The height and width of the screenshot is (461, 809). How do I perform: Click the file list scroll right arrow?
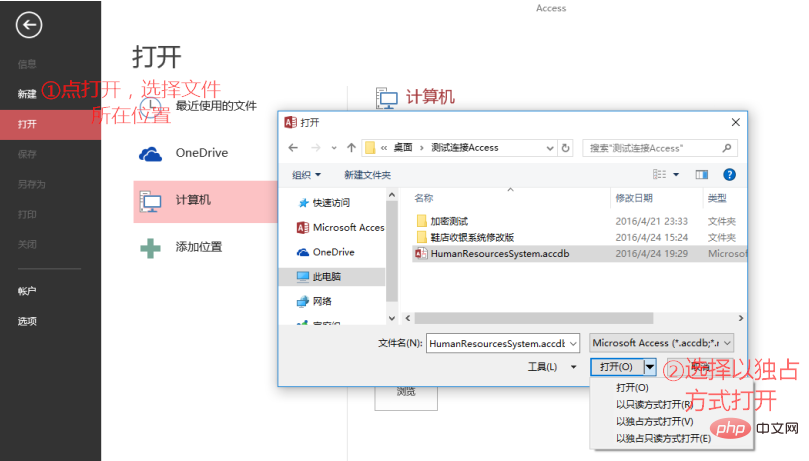point(741,318)
